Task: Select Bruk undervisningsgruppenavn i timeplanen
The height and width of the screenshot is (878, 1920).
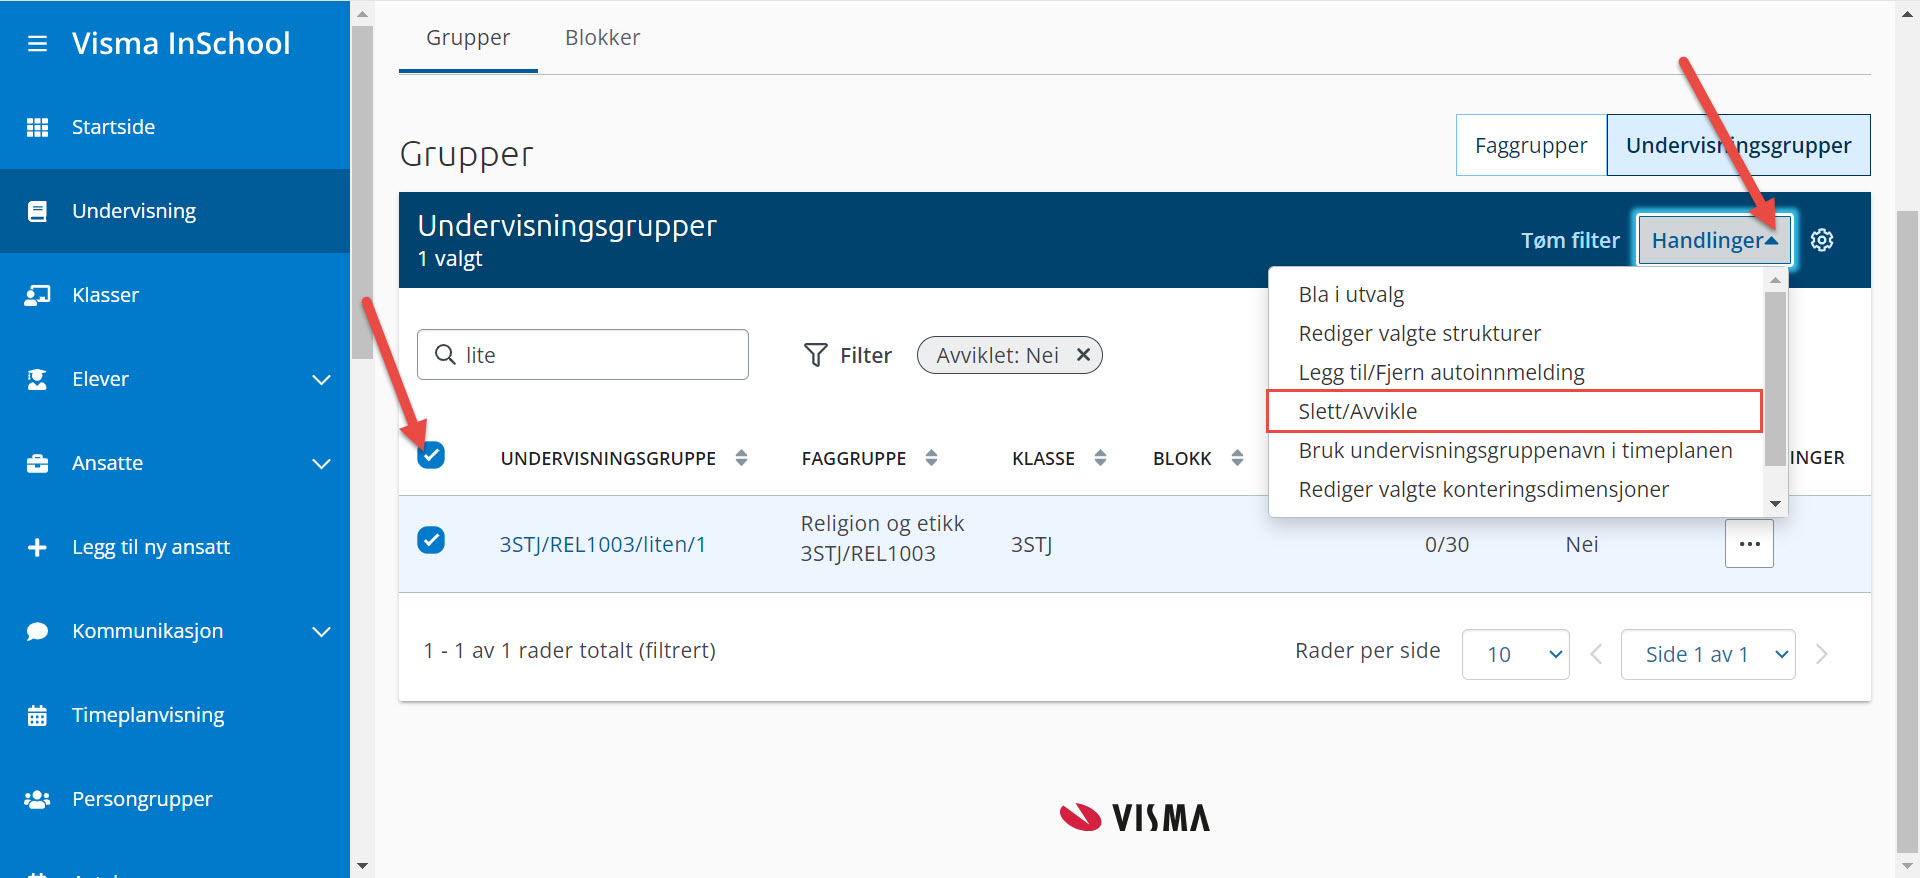Action: [x=1515, y=450]
